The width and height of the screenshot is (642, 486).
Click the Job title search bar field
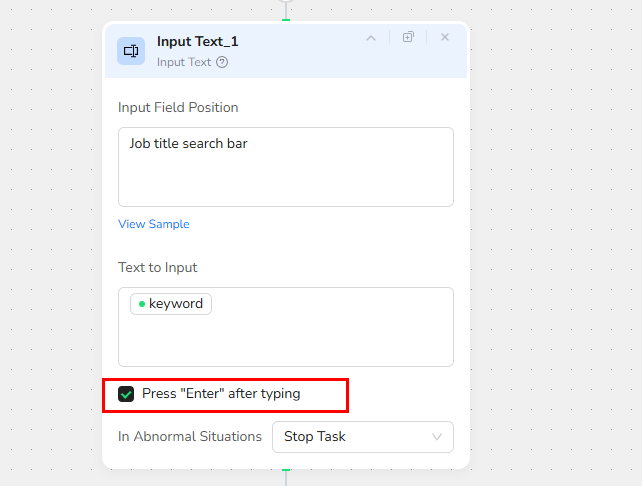(x=286, y=166)
